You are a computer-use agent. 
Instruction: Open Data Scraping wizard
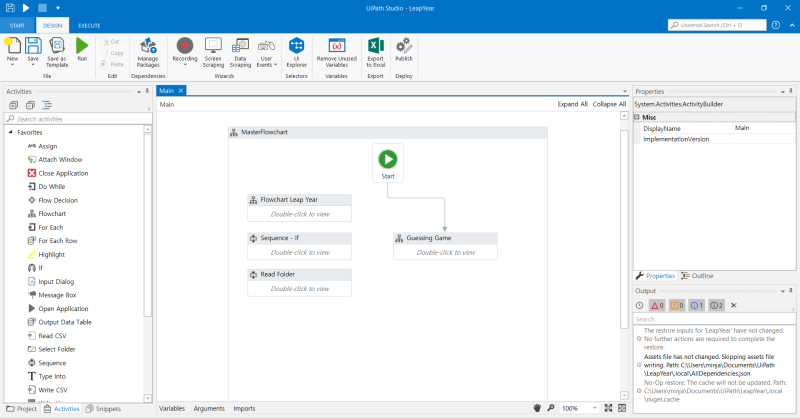pos(240,52)
